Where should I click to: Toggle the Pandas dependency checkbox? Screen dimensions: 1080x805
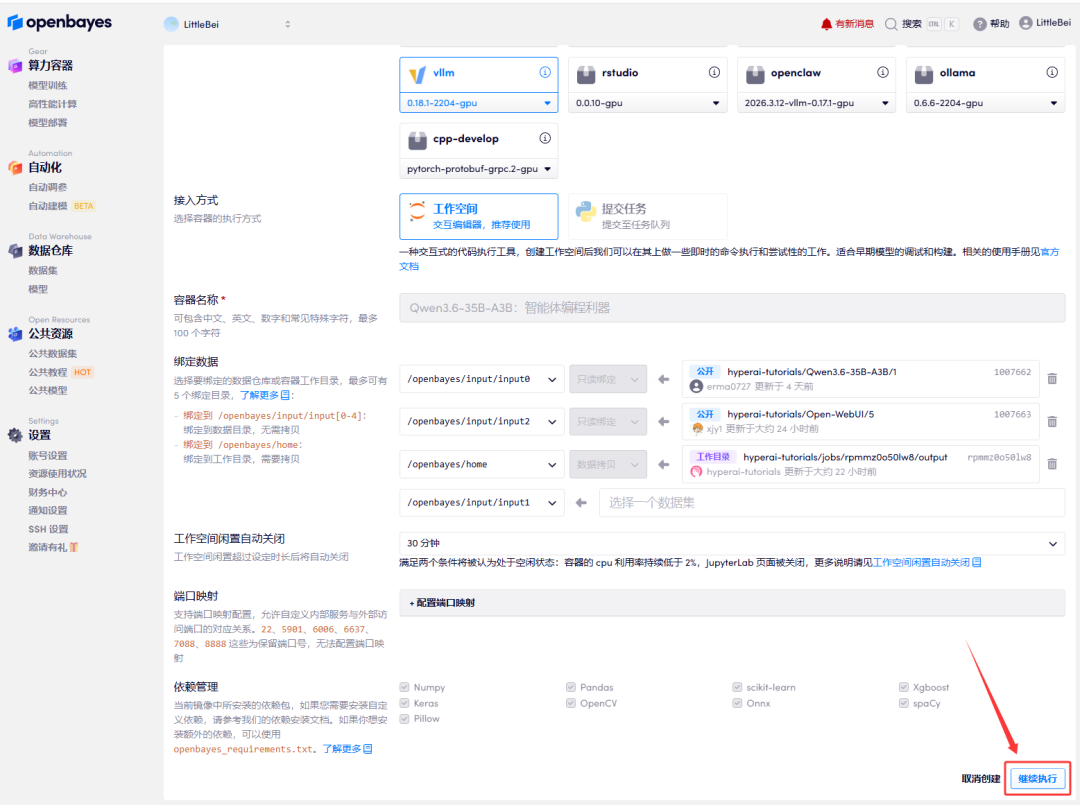(571, 687)
